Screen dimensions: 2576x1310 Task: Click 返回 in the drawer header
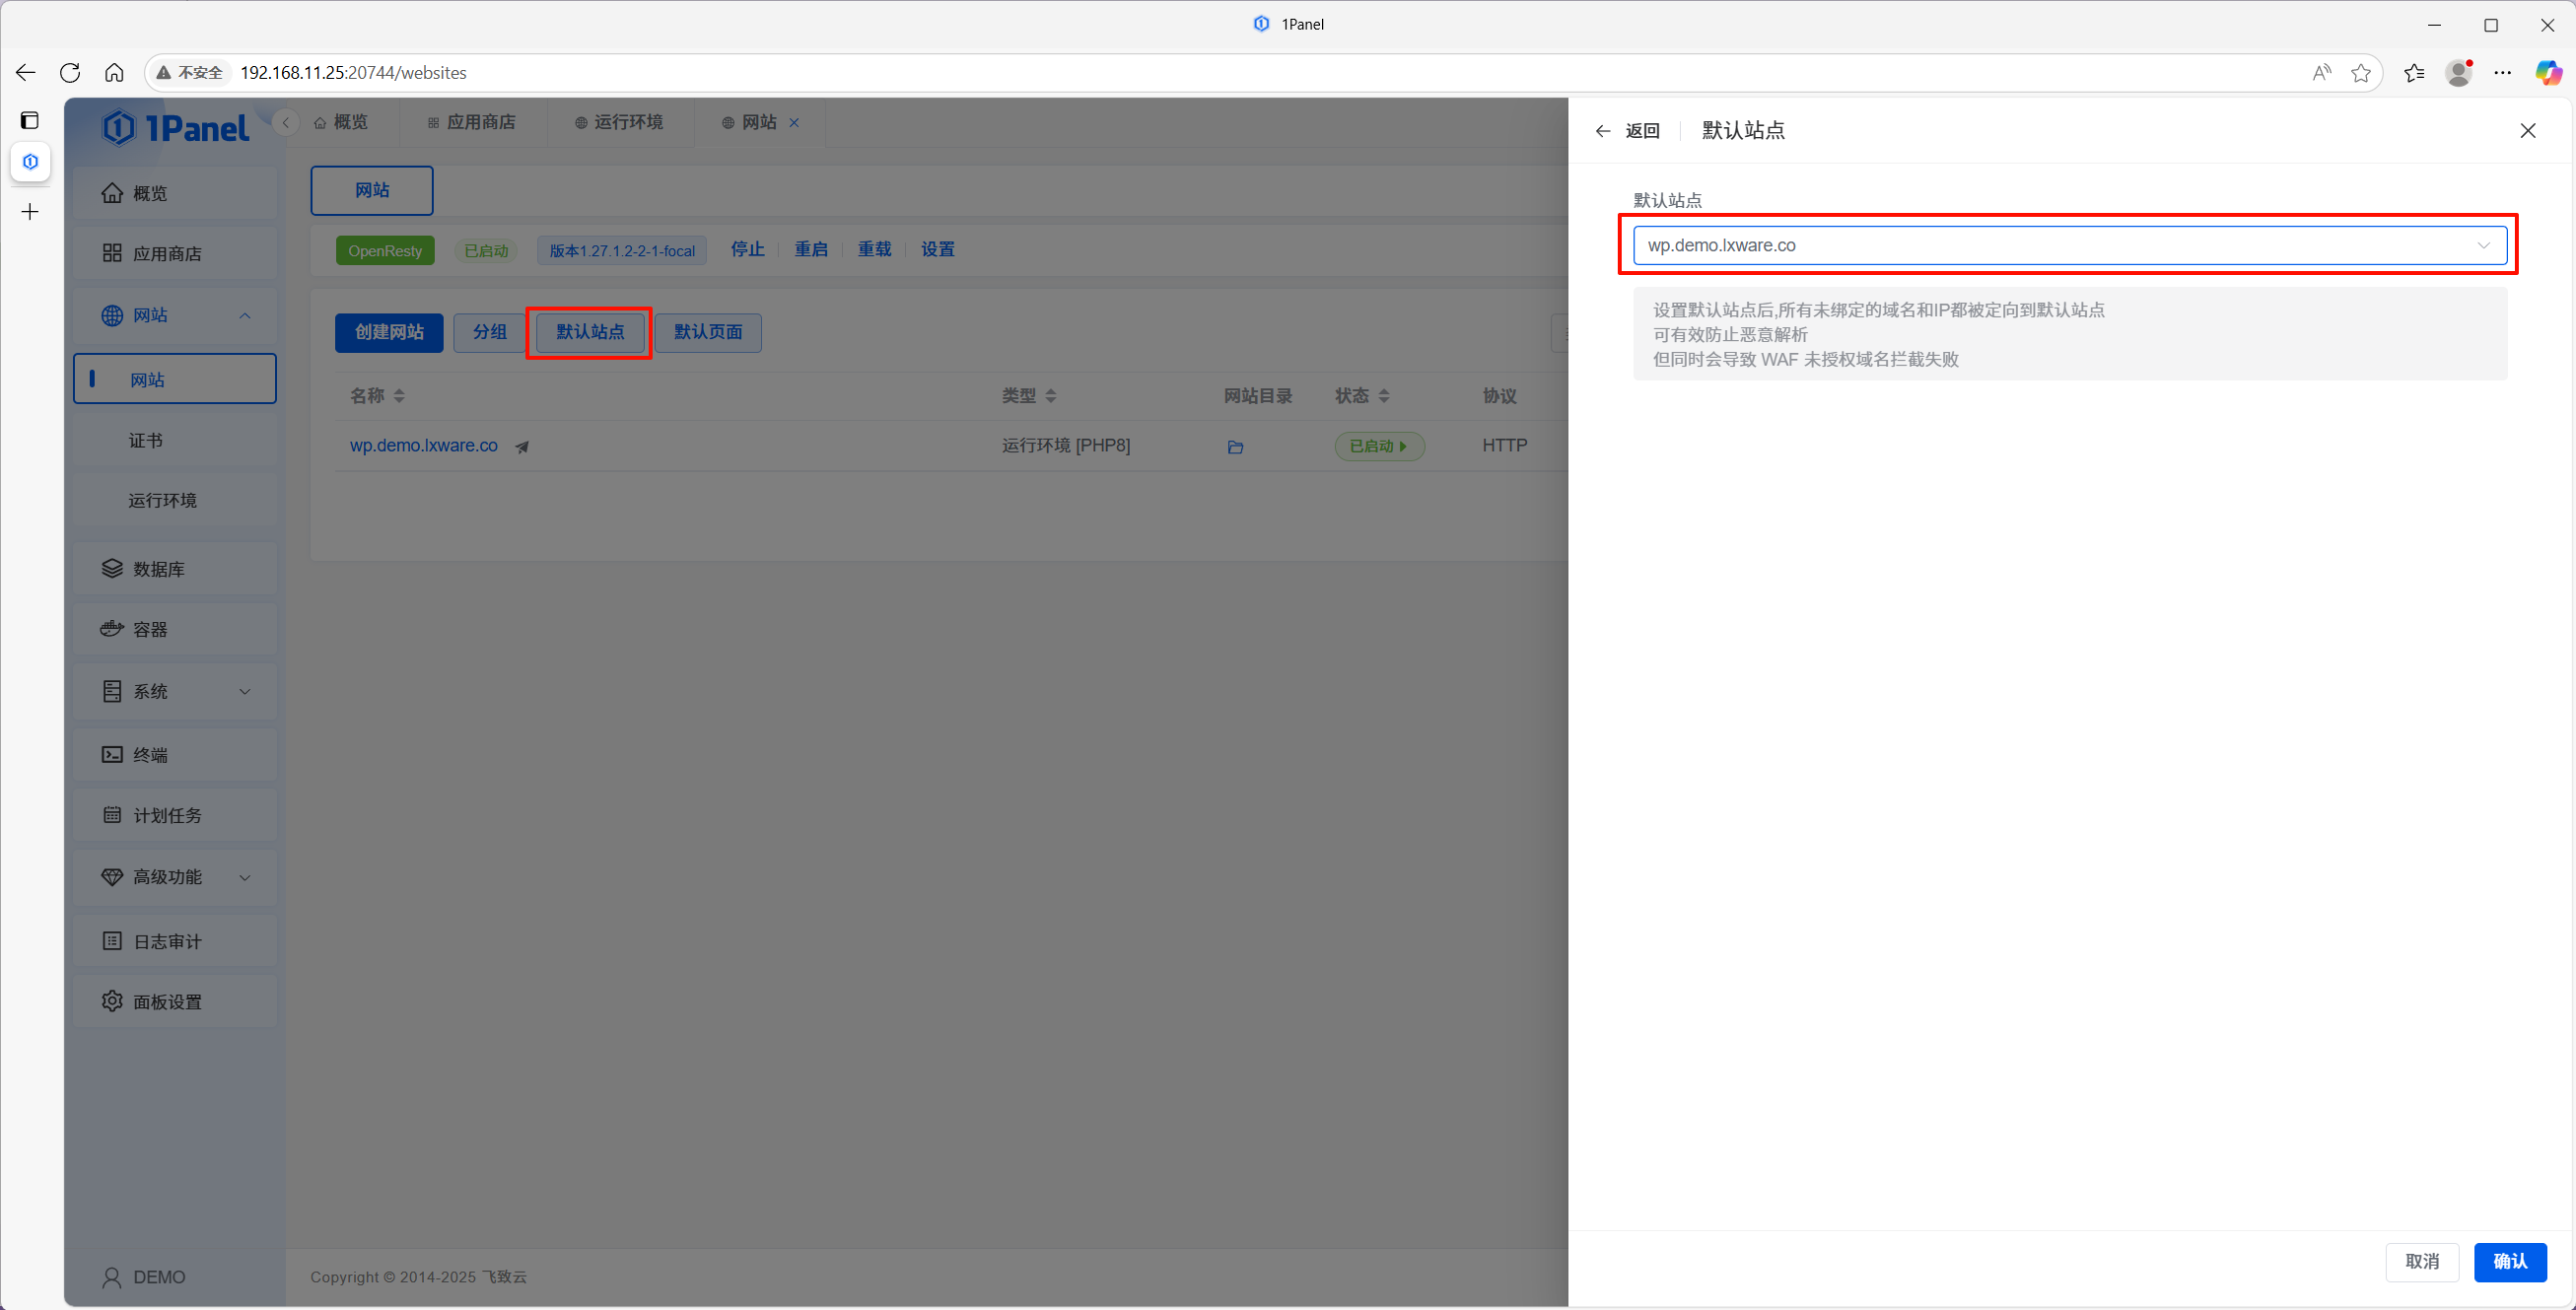(x=1628, y=131)
